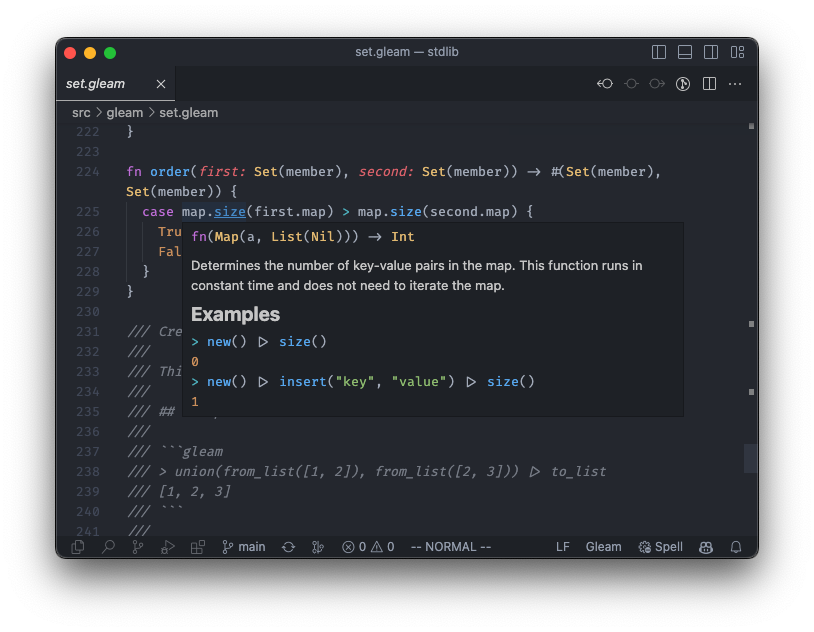
Task: Open the errors count indicator in status bar
Action: [x=354, y=547]
